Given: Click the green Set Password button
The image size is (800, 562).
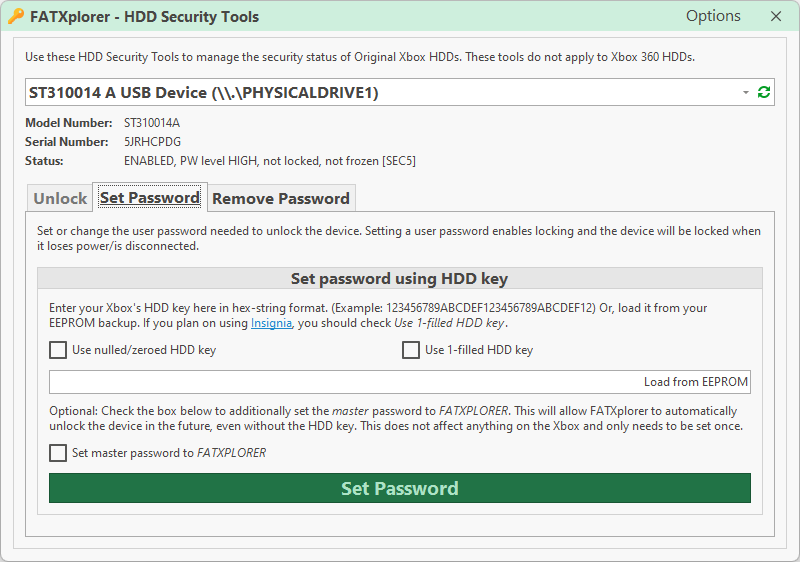Looking at the screenshot, I should tap(400, 488).
